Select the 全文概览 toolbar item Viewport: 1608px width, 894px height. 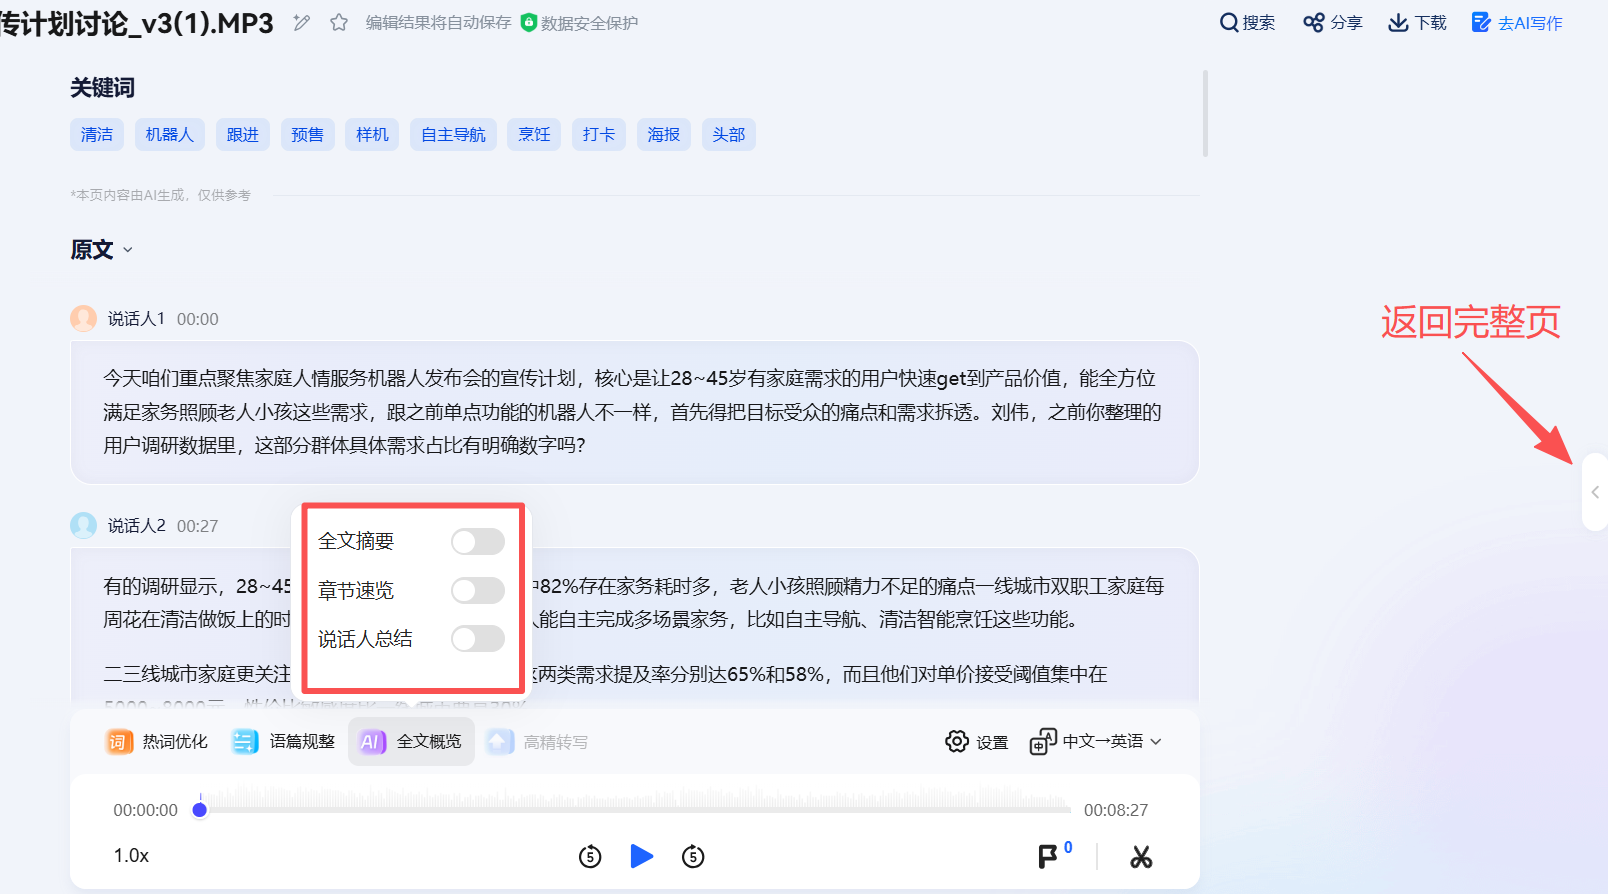(x=411, y=741)
